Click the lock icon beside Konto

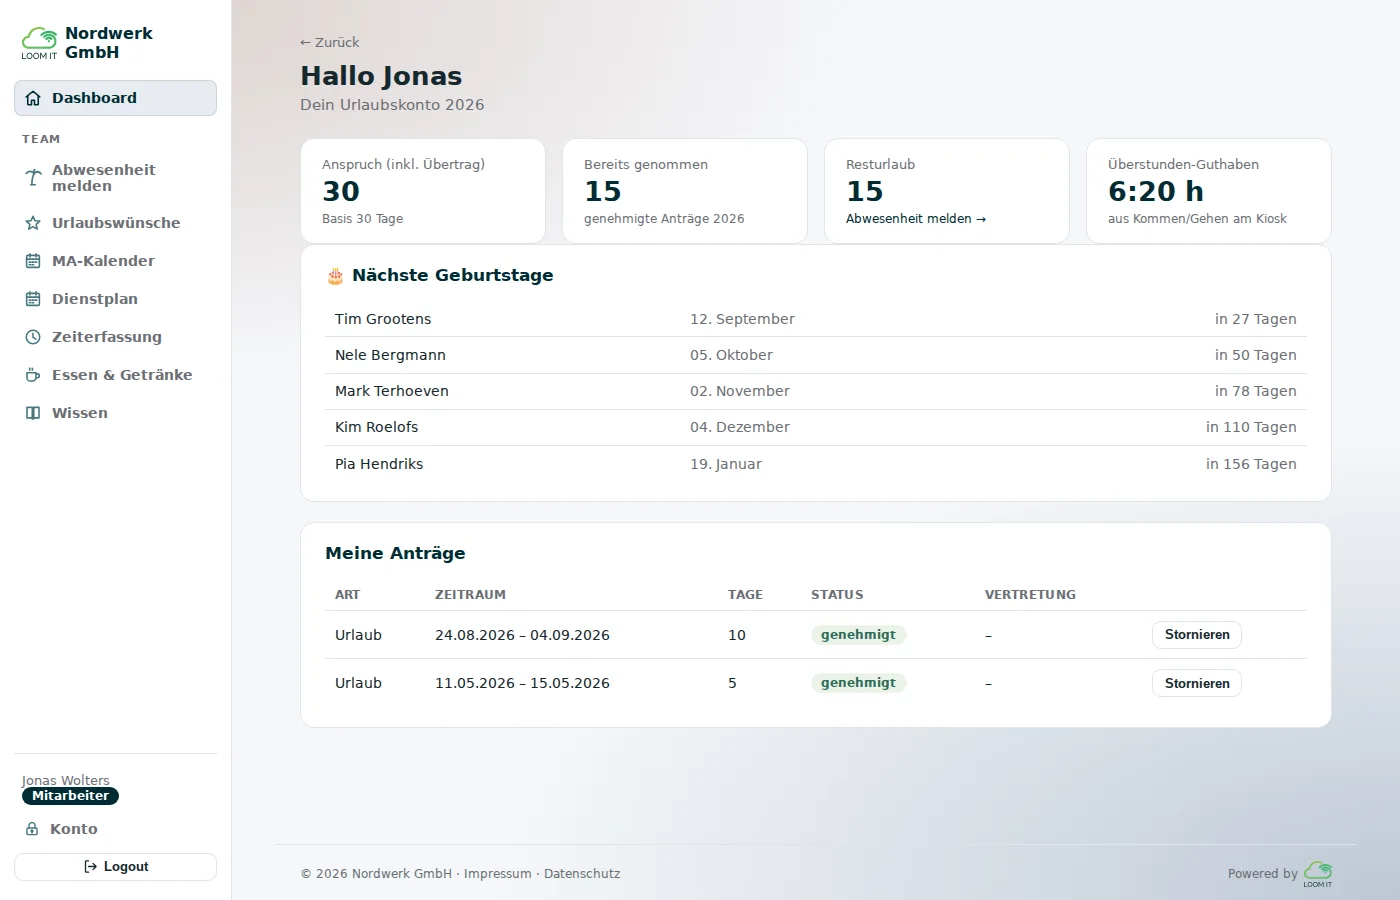coord(32,829)
